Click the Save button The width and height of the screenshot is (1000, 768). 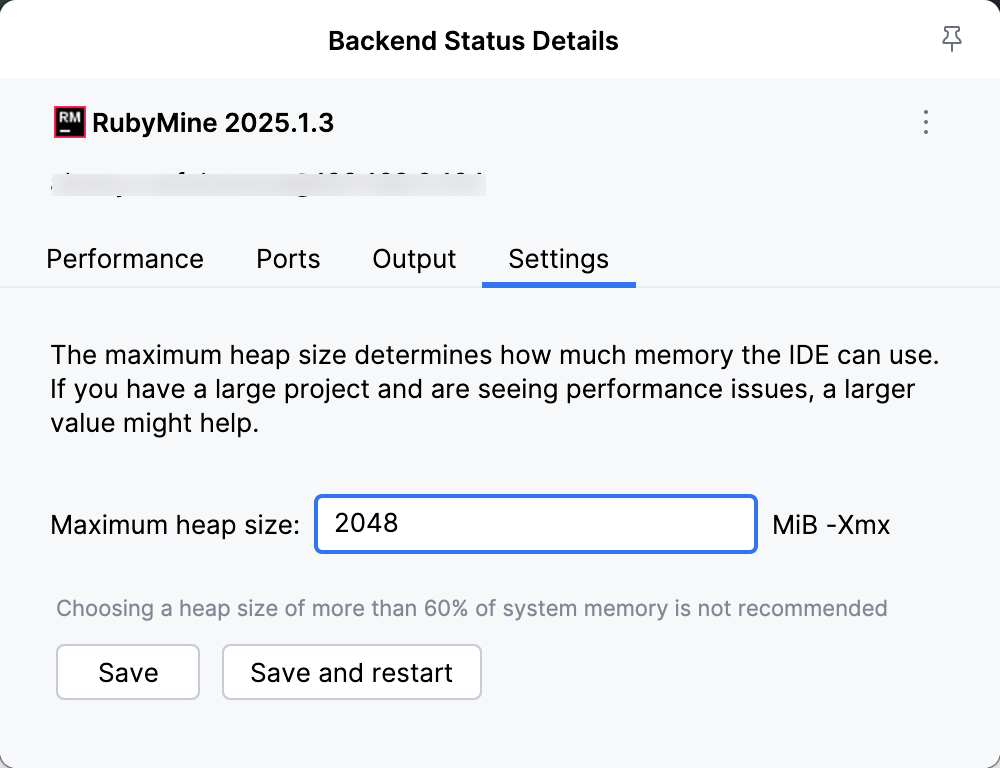pyautogui.click(x=127, y=672)
